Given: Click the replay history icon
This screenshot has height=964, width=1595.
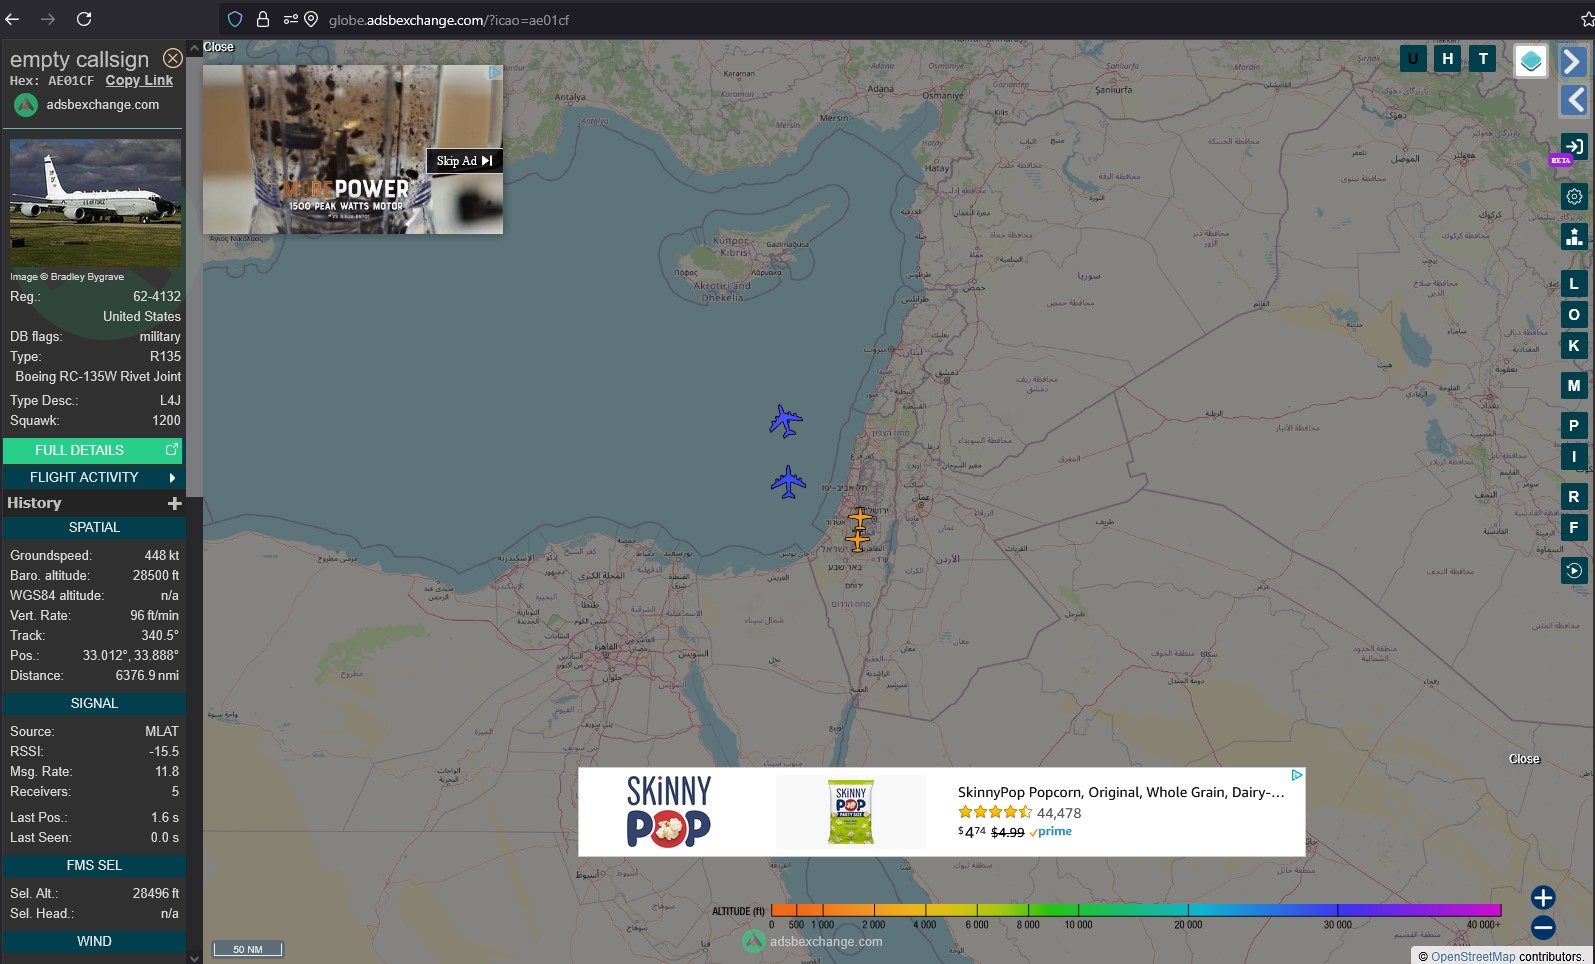Looking at the screenshot, I should click(x=1574, y=570).
